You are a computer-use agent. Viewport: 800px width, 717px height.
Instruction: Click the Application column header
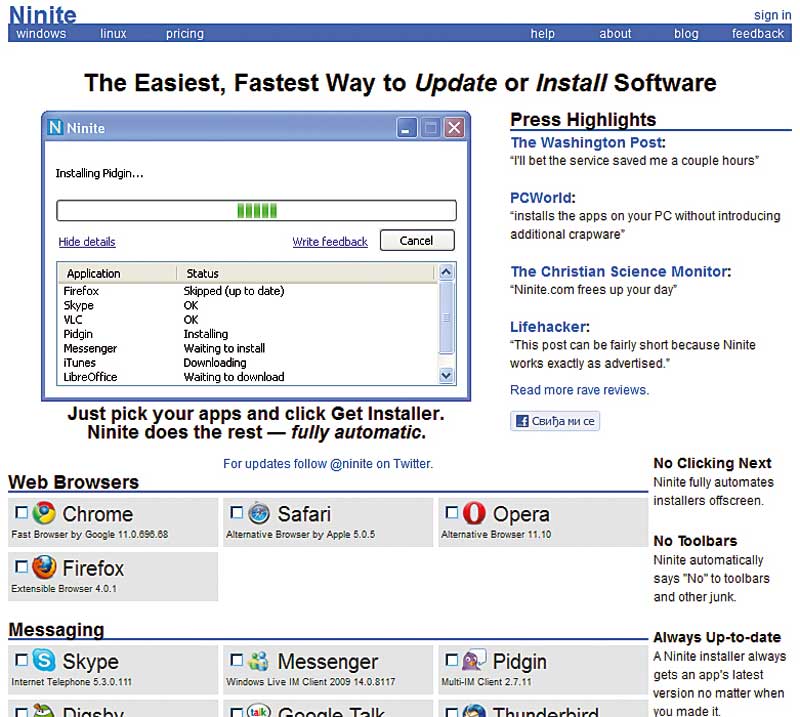[118, 274]
